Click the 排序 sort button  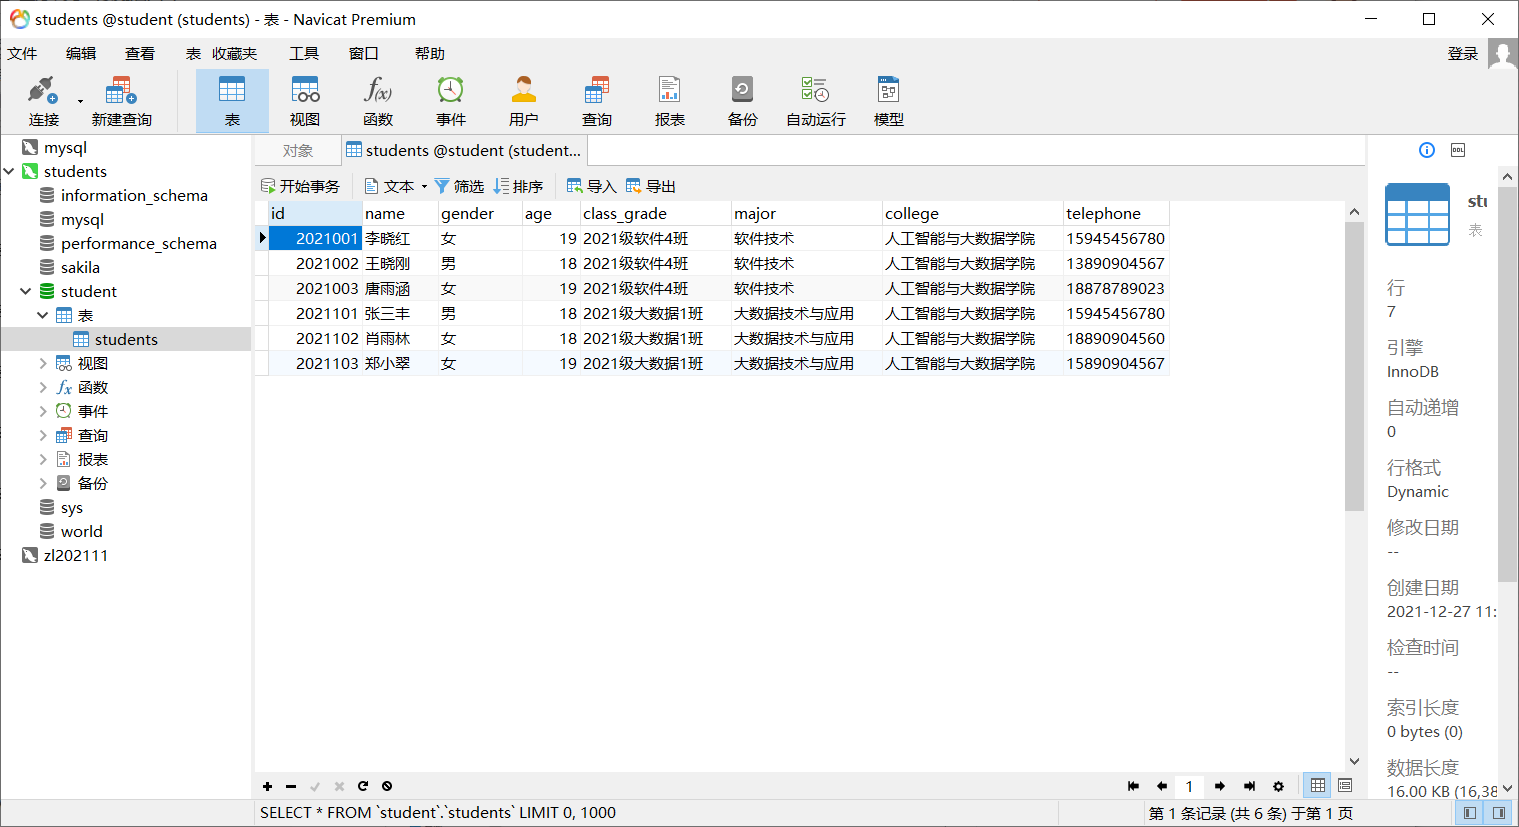click(518, 186)
